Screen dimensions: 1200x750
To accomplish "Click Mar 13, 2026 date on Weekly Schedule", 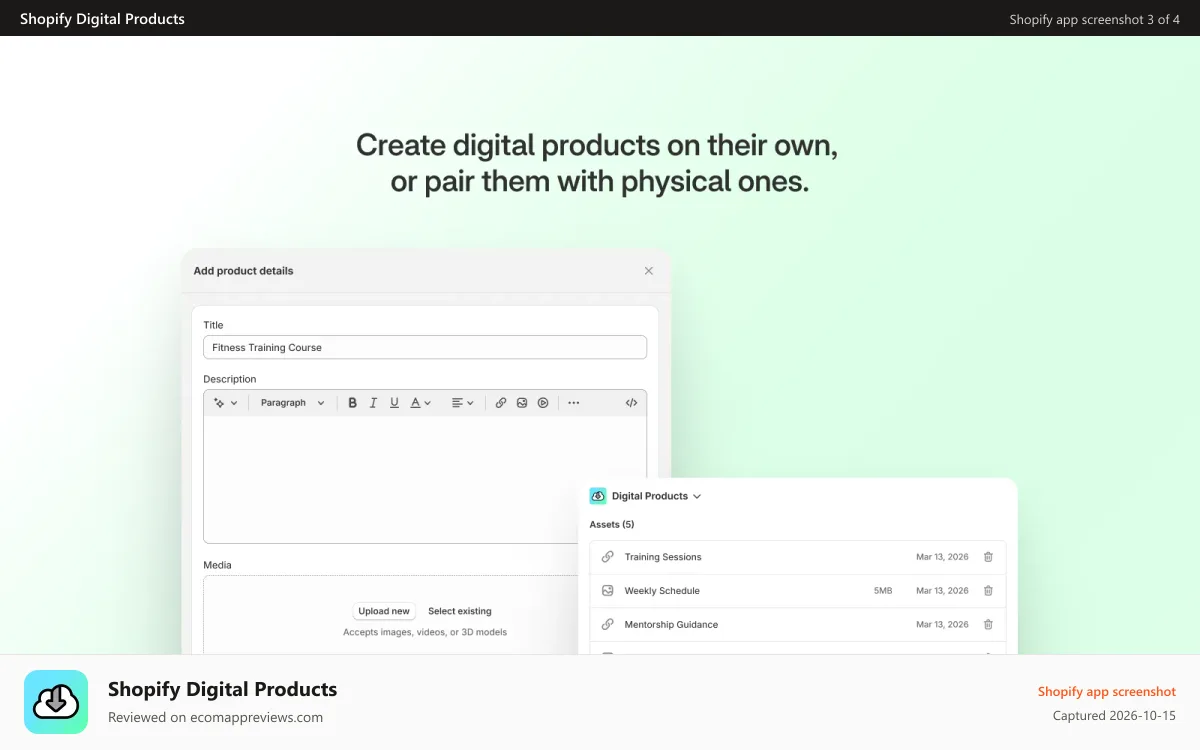I will (x=942, y=591).
